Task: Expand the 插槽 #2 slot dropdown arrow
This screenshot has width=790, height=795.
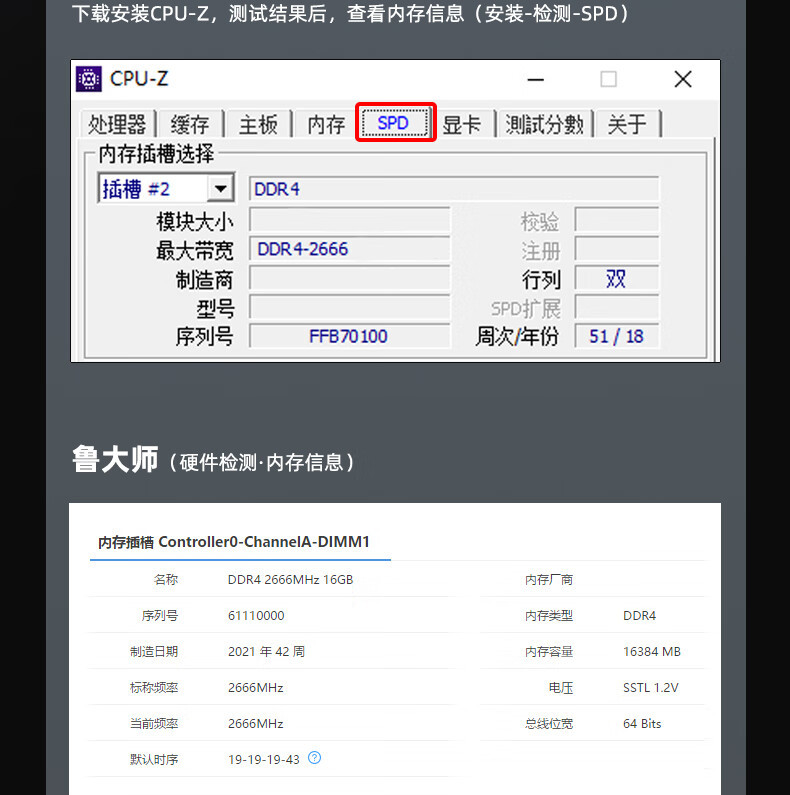Action: click(x=220, y=189)
